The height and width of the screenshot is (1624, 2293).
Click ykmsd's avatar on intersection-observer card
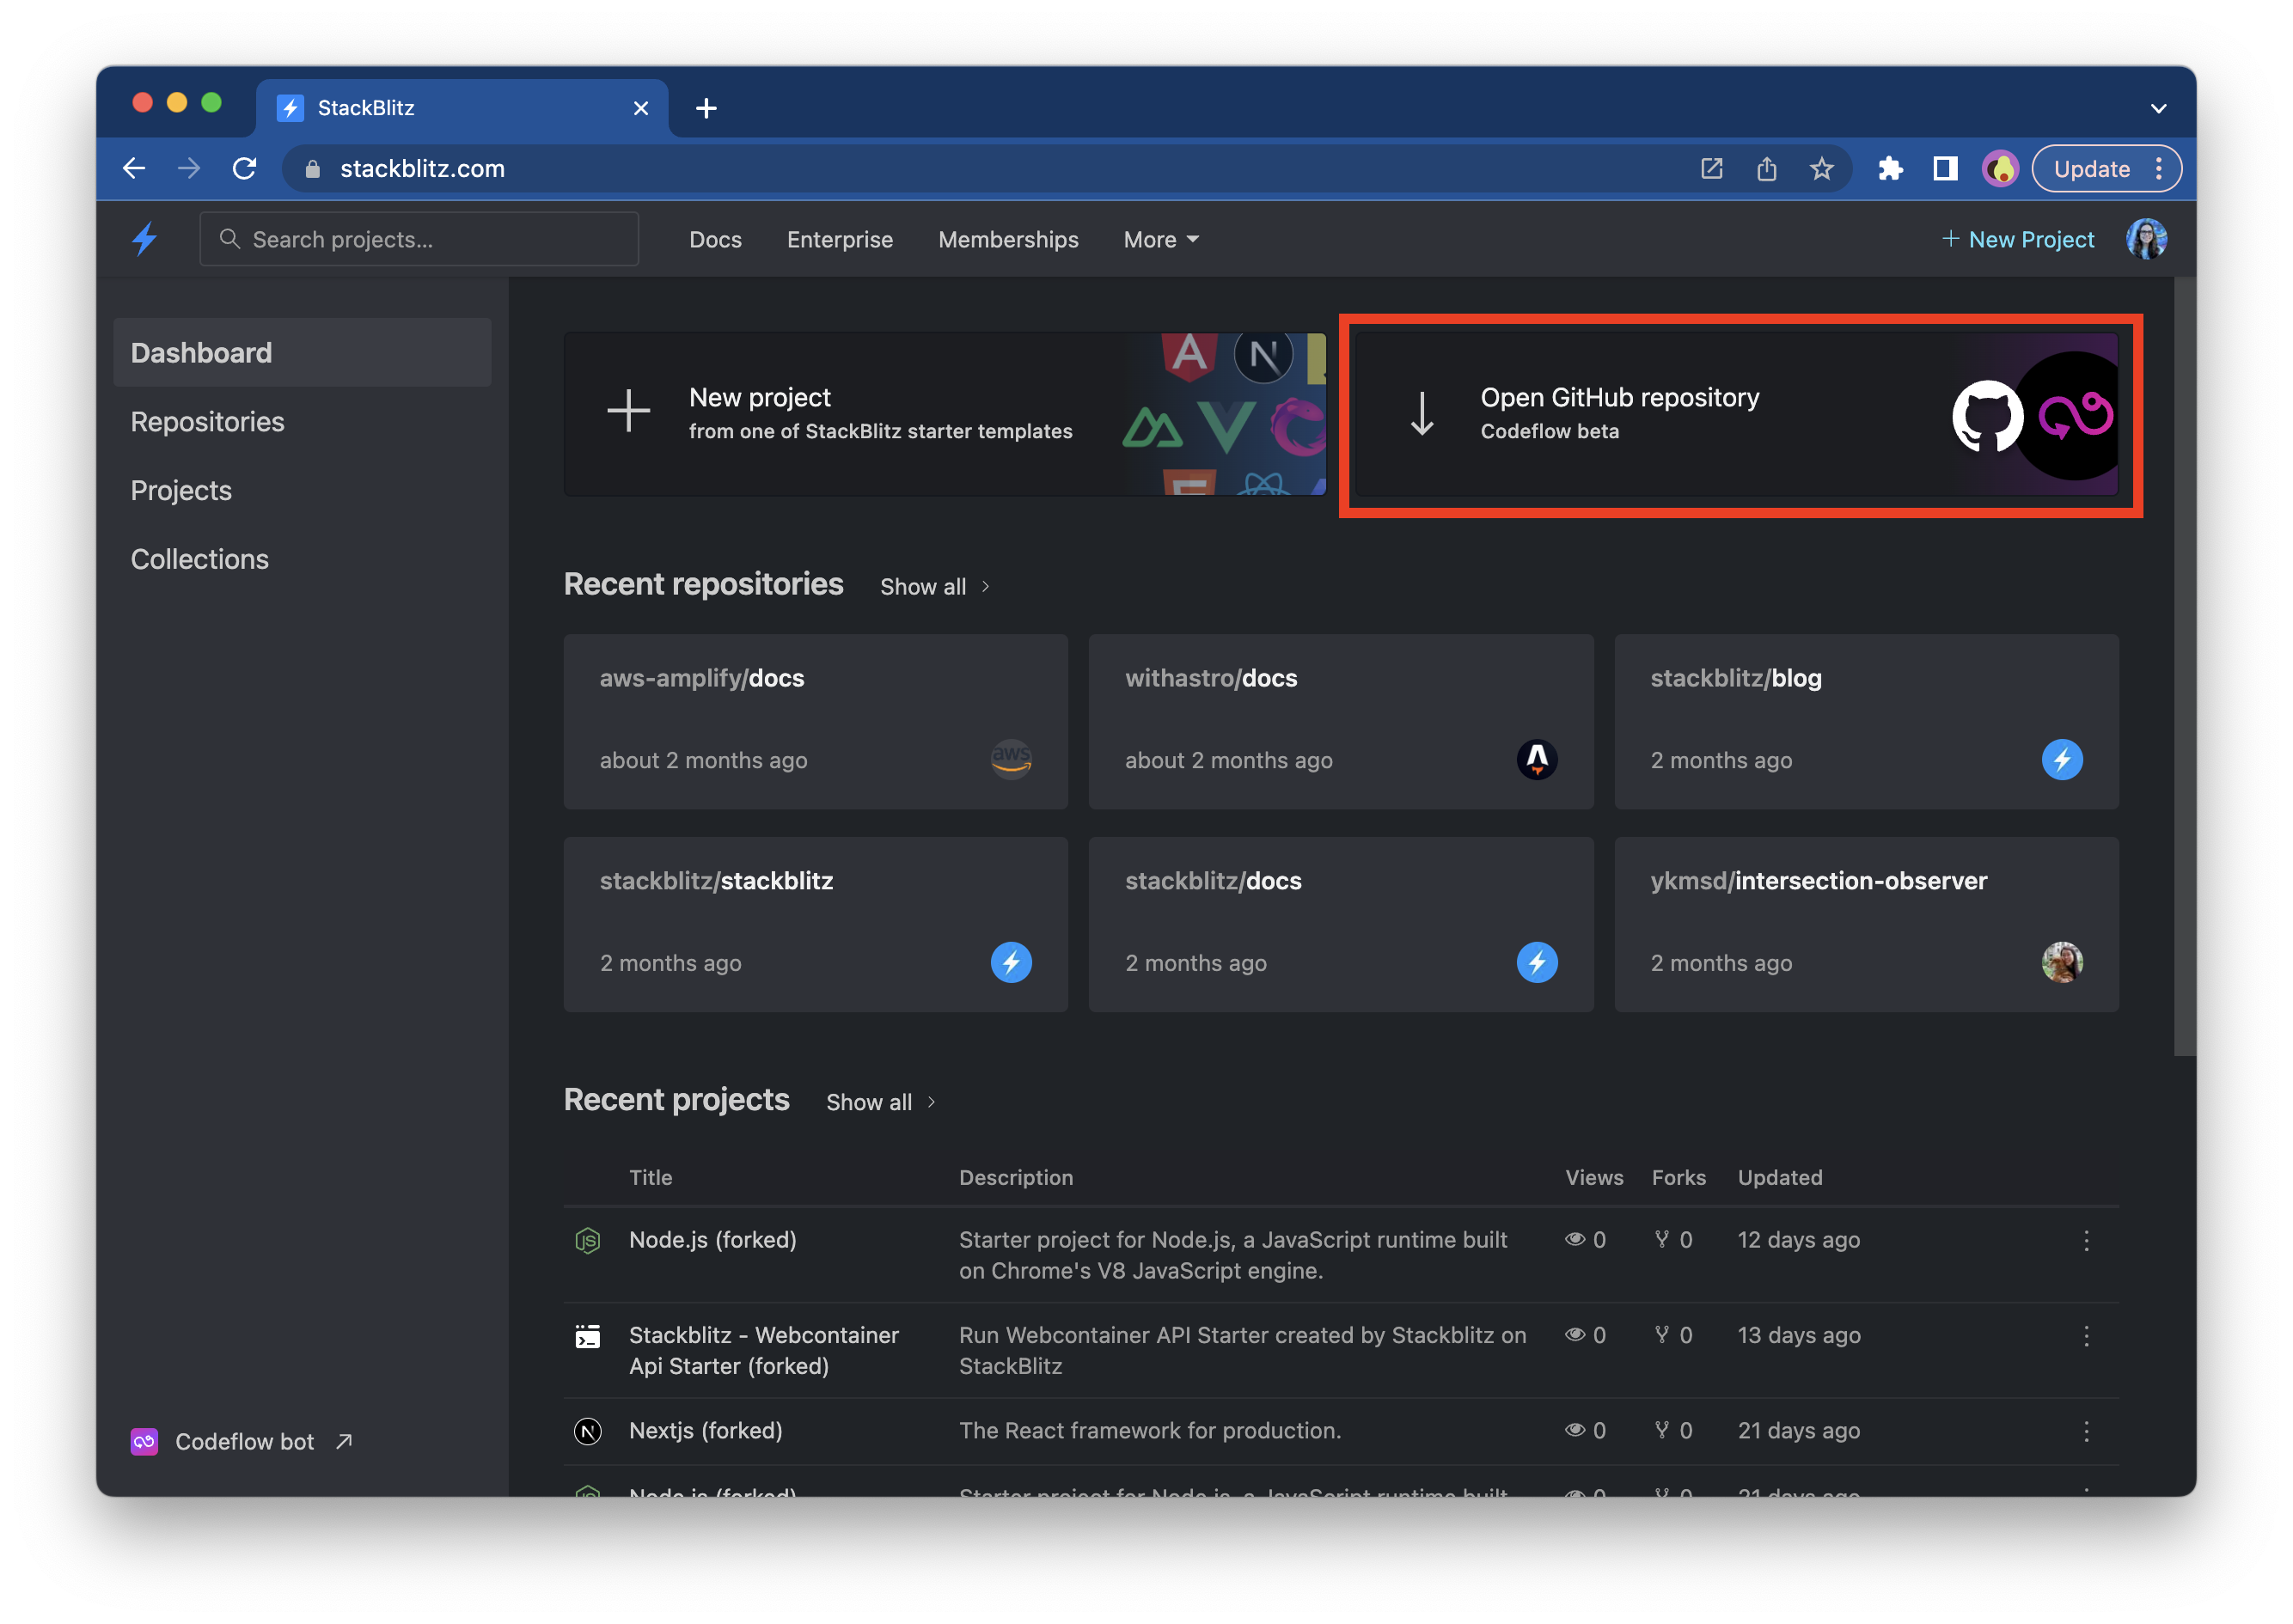pyautogui.click(x=2062, y=962)
